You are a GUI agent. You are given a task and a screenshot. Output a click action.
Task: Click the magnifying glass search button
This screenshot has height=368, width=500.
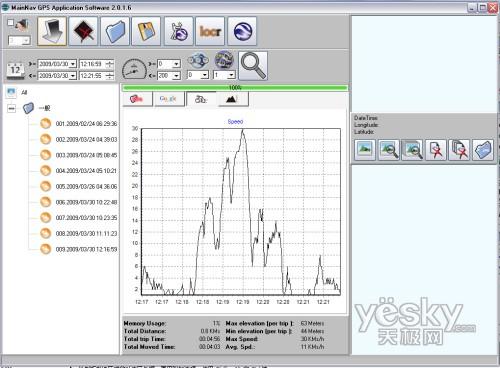(253, 66)
